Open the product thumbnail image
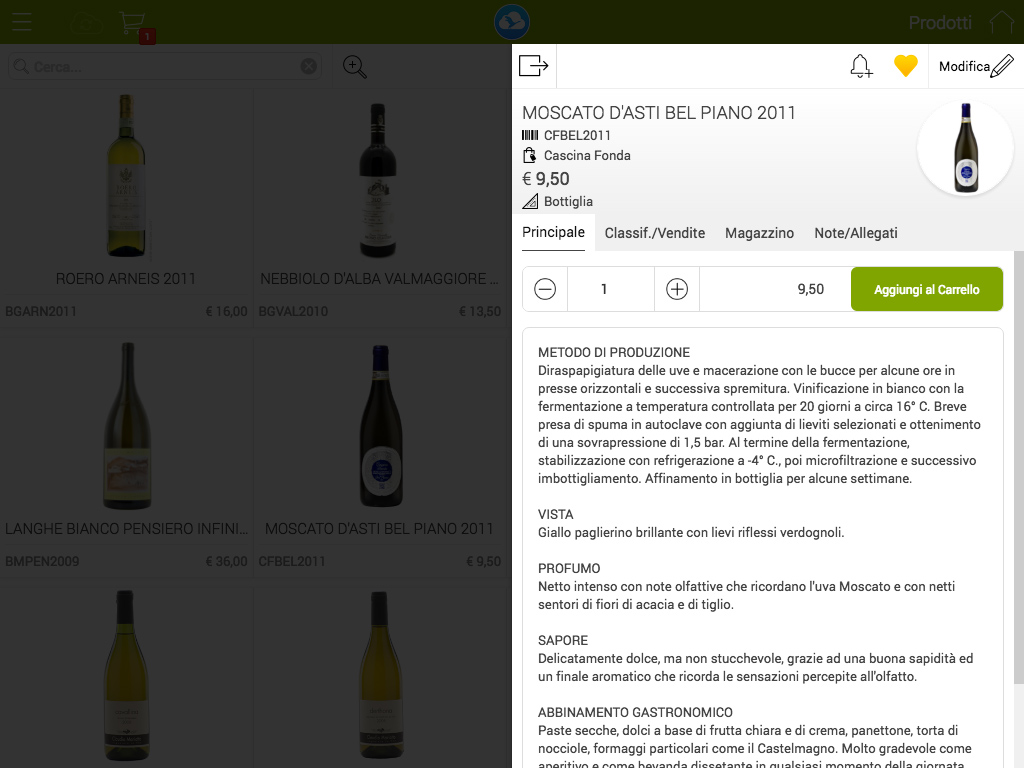This screenshot has height=768, width=1024. point(965,148)
